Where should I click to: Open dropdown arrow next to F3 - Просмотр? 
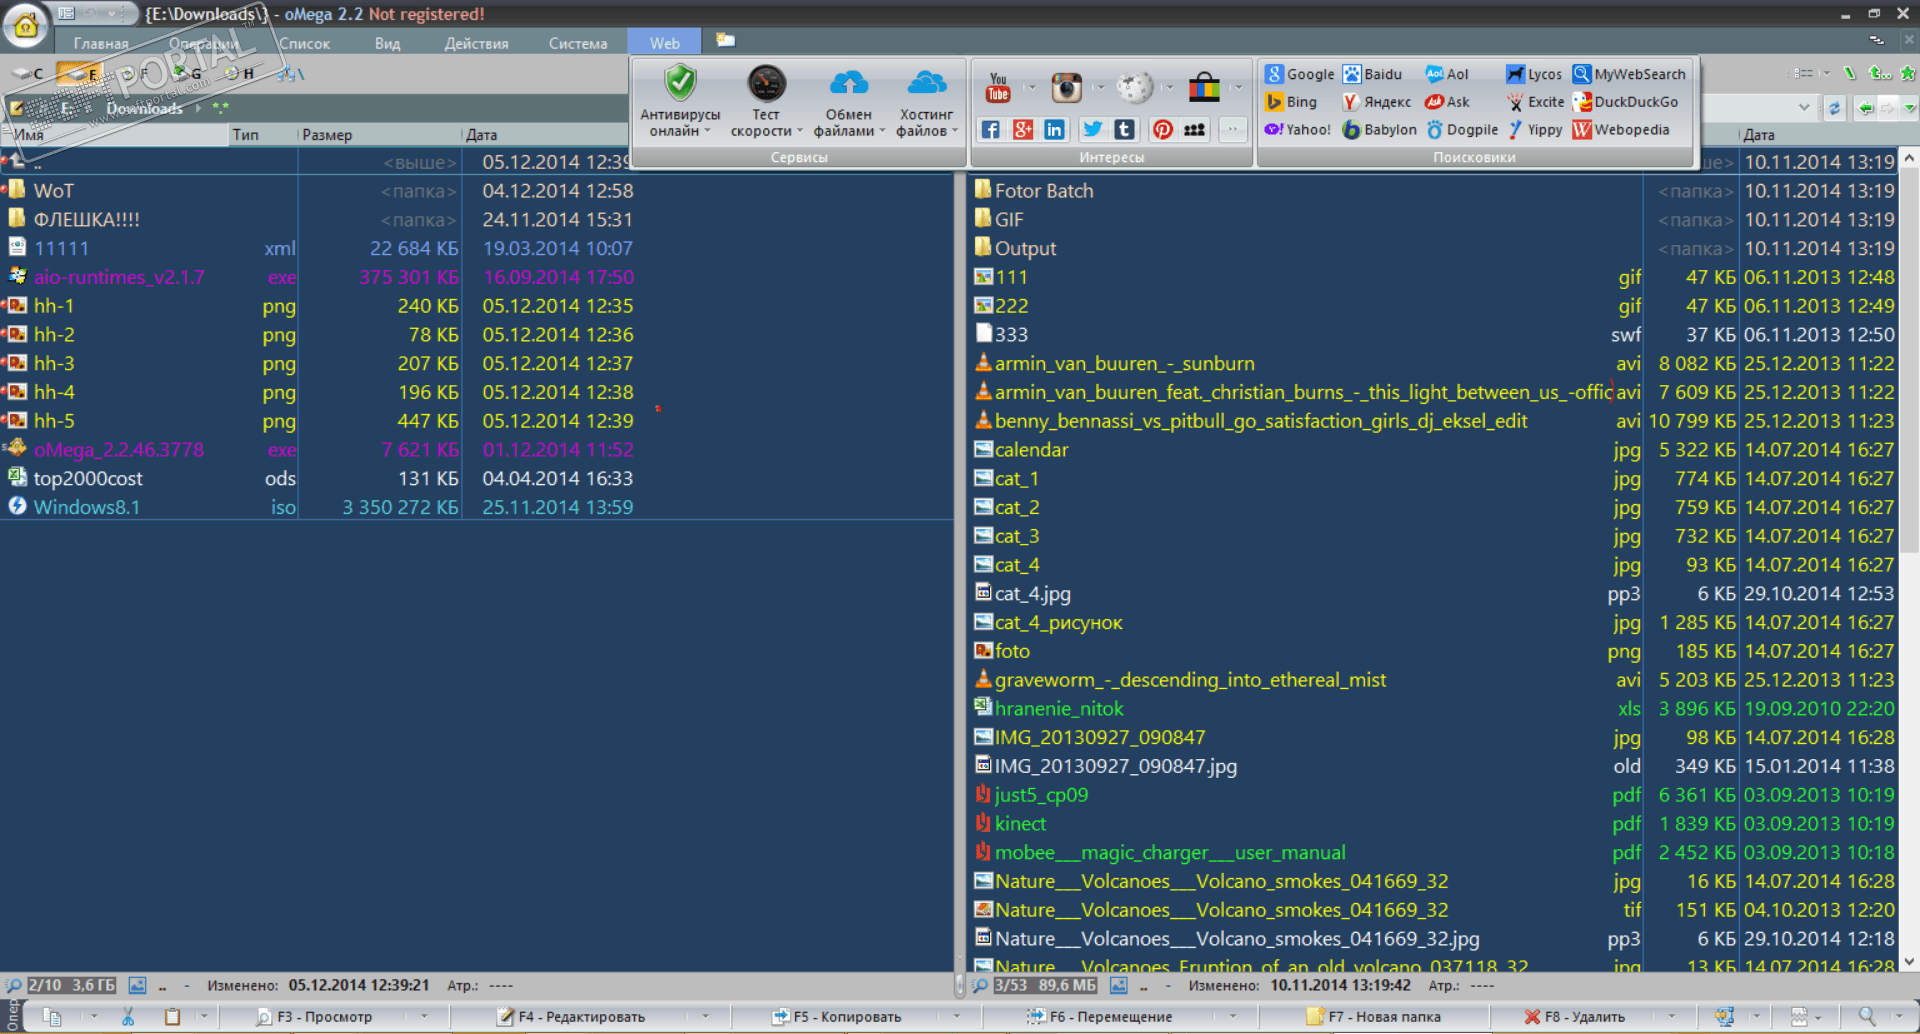(x=424, y=1017)
